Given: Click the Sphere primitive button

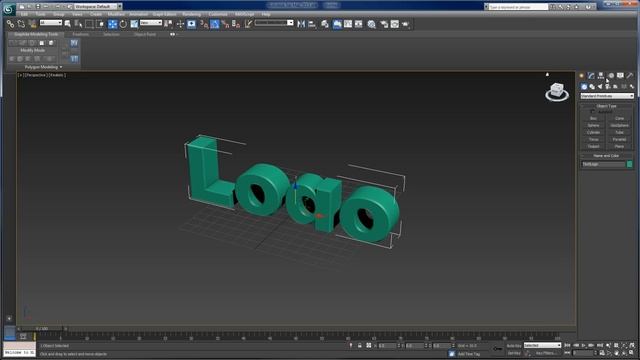Looking at the screenshot, I should pyautogui.click(x=593, y=125).
